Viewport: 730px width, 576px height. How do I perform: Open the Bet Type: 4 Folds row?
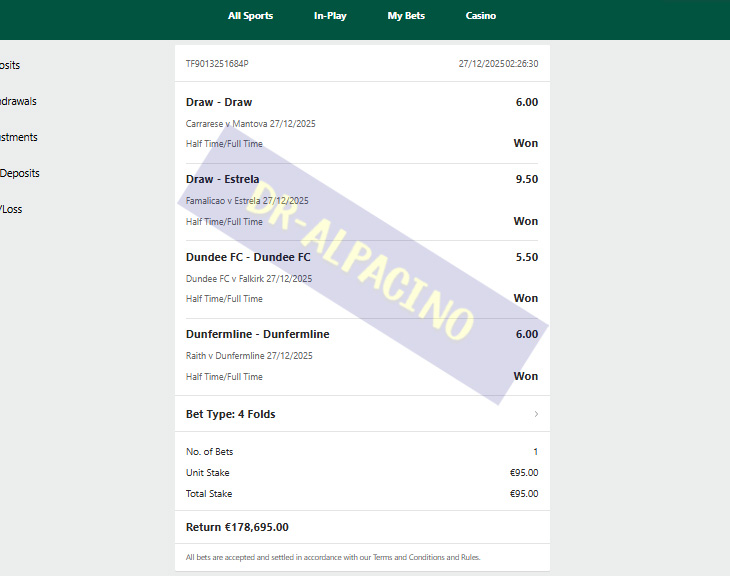(362, 414)
